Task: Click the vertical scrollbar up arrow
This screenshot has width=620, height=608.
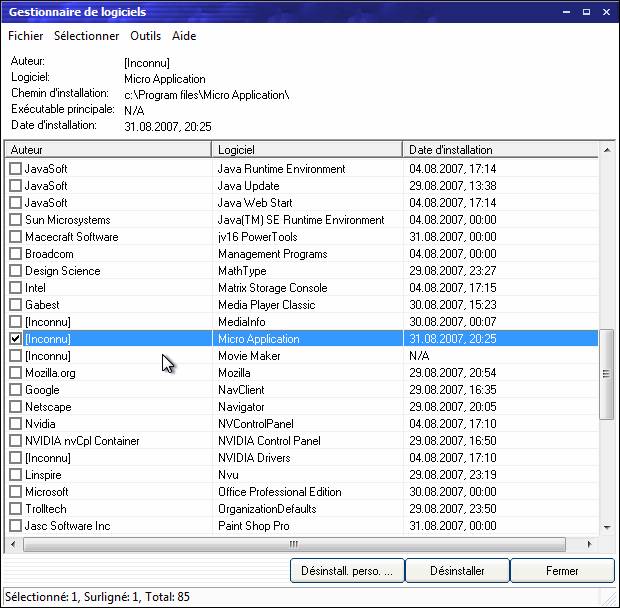Action: [607, 150]
